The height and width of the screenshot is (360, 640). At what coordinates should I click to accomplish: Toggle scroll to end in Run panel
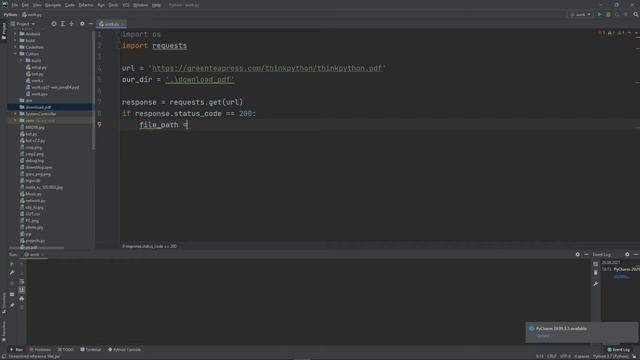[x=22, y=290]
